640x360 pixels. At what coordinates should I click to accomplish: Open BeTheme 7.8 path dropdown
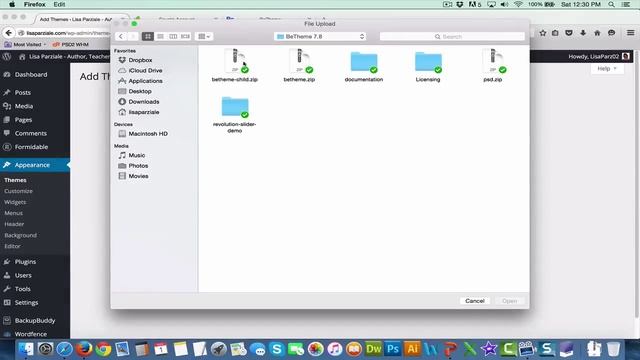pyautogui.click(x=320, y=36)
